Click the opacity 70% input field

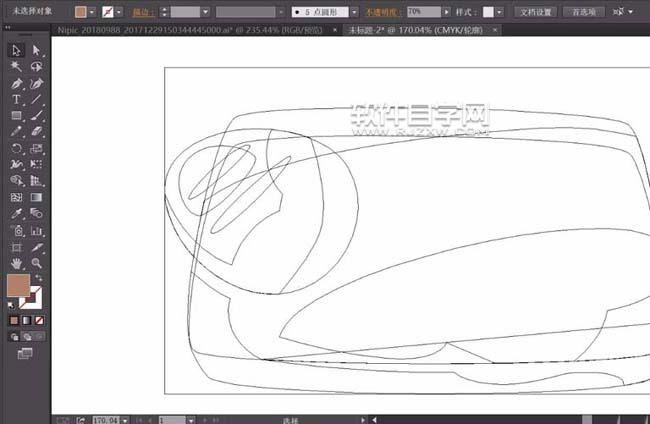point(424,12)
